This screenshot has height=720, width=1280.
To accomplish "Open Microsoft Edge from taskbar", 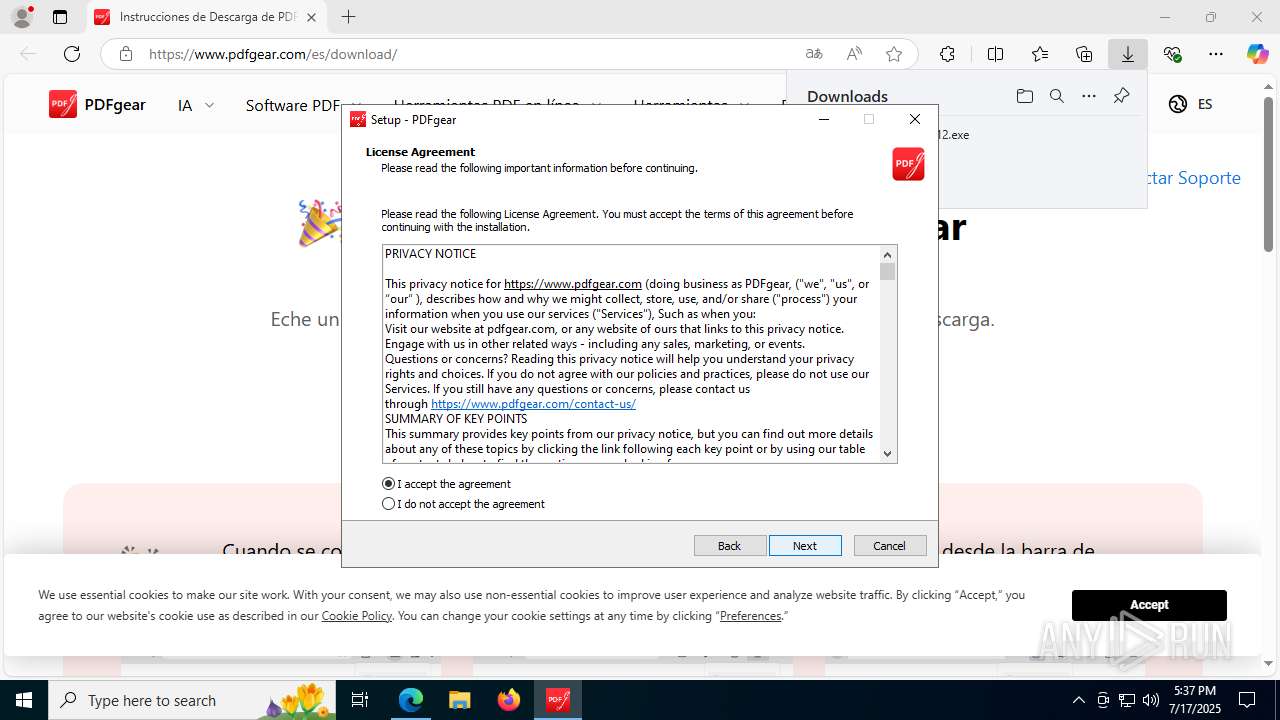I will pos(411,700).
